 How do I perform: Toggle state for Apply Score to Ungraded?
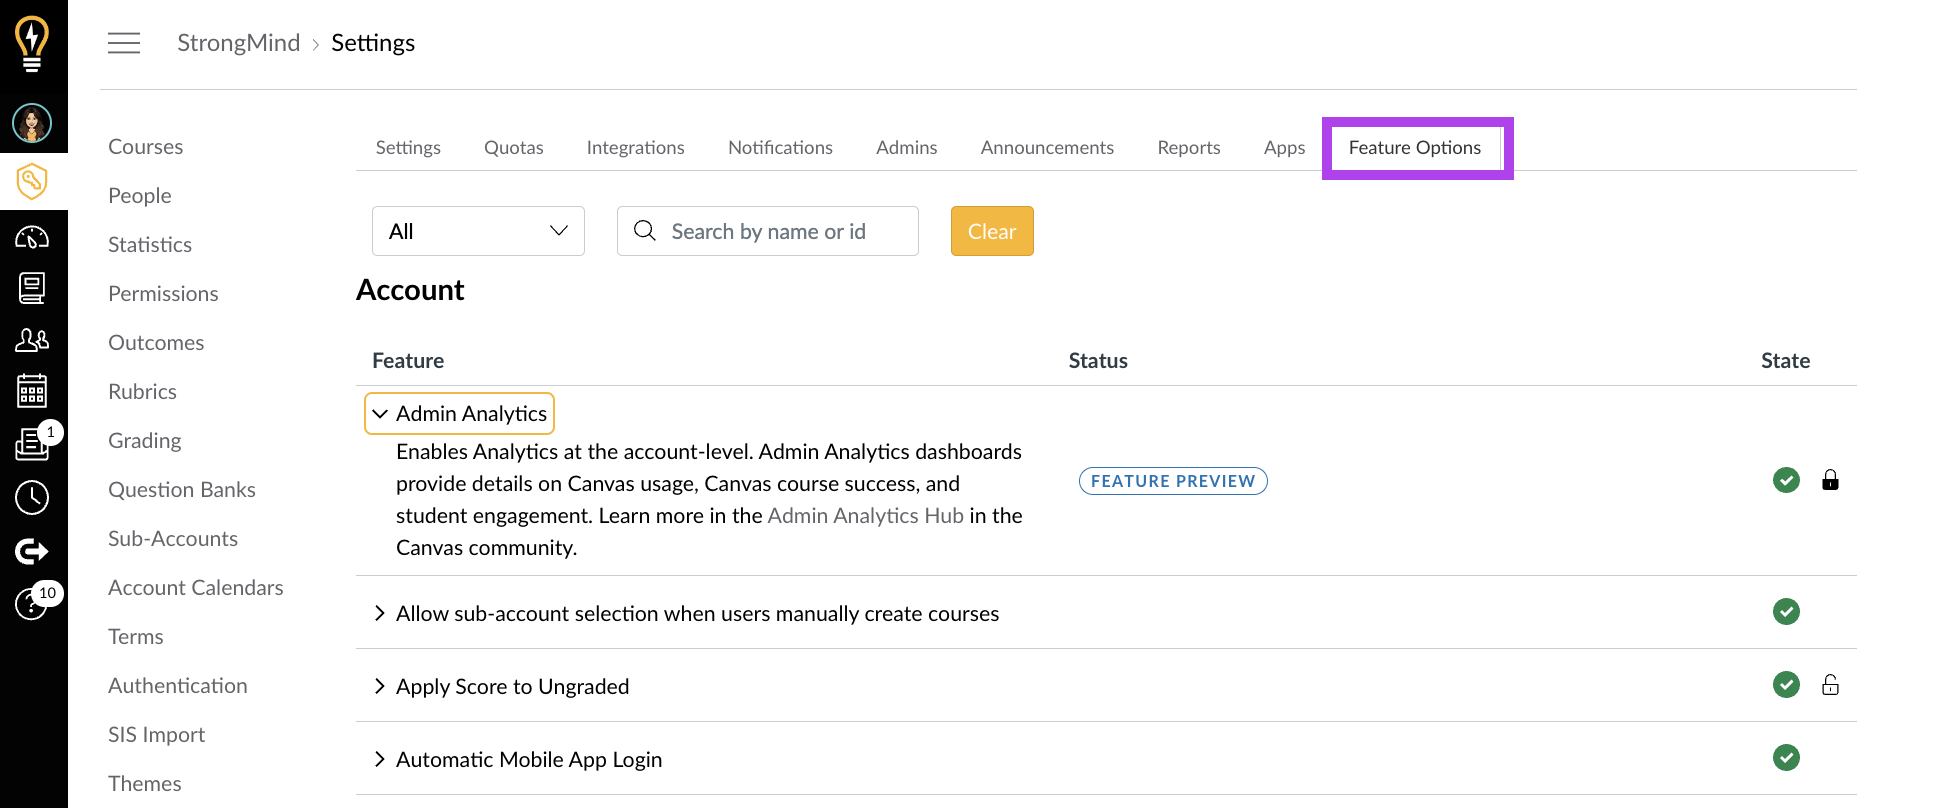click(x=1786, y=684)
